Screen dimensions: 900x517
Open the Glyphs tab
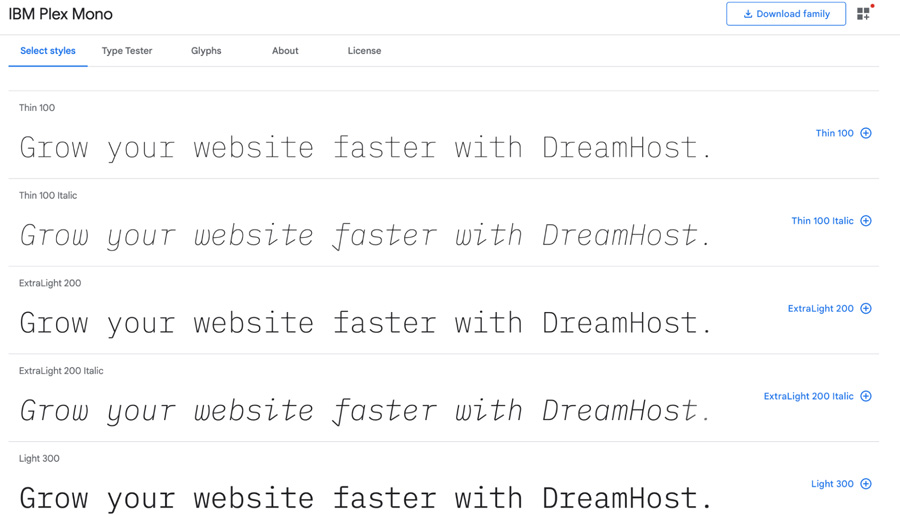[206, 50]
